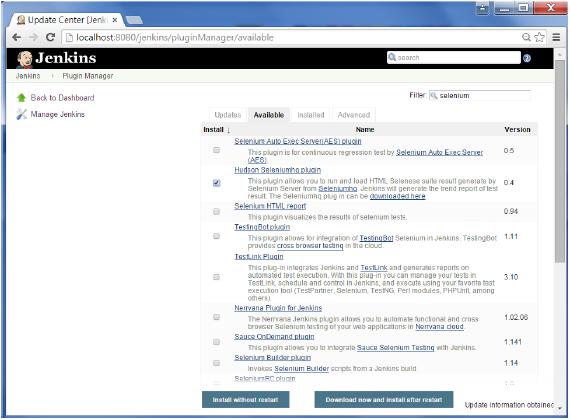This screenshot has height=419, width=570.
Task: Bookmark the page using the star icon
Action: 539,37
